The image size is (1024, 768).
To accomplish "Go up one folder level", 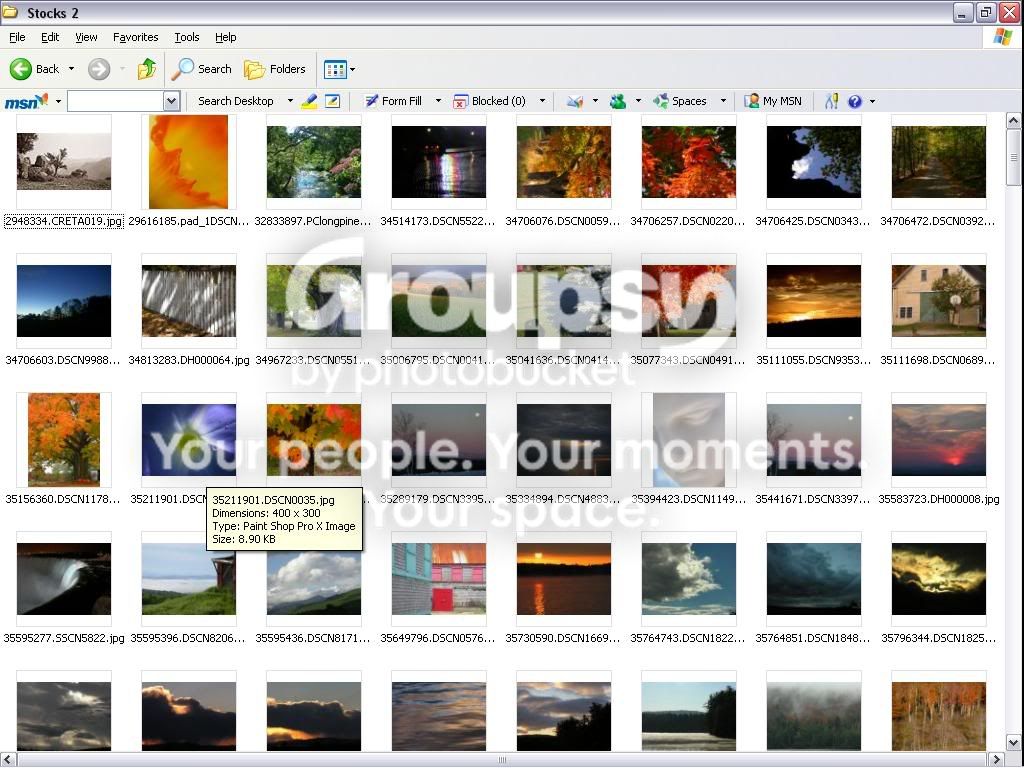I will tap(147, 69).
